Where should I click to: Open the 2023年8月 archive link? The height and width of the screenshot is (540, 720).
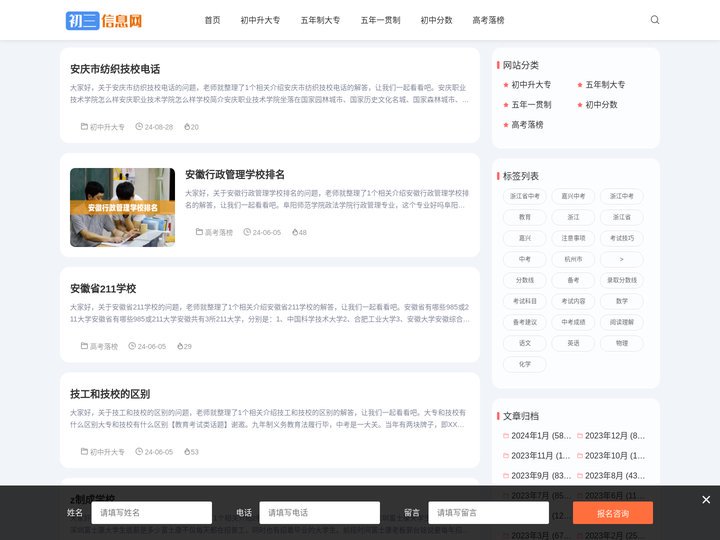click(x=615, y=476)
